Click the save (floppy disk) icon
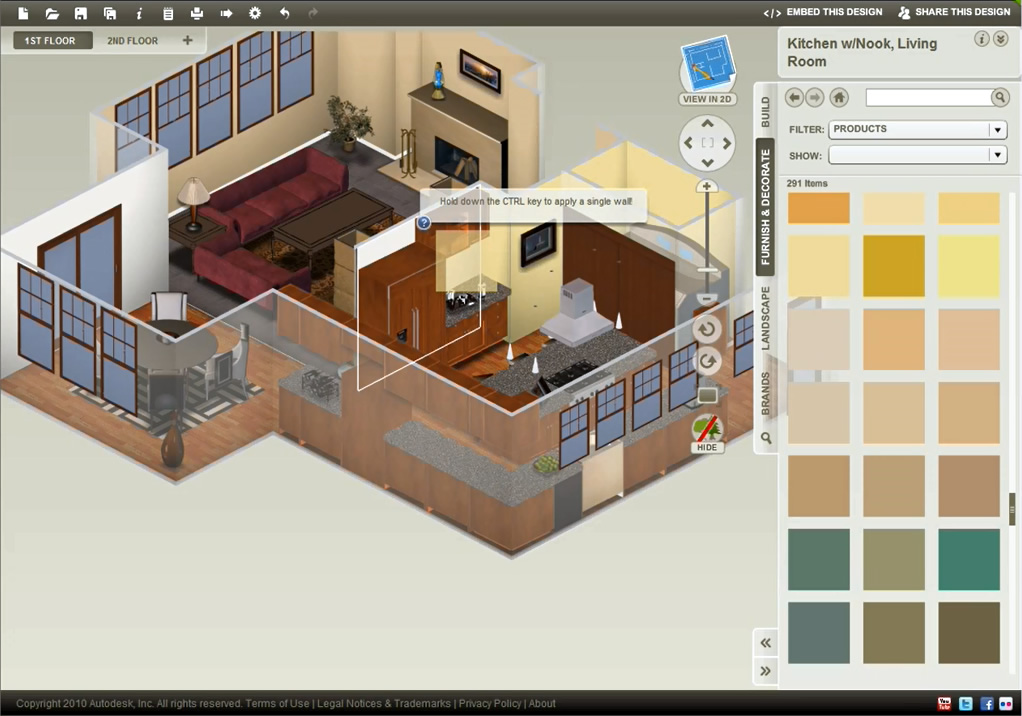Viewport: 1022px width, 716px height. (x=81, y=13)
